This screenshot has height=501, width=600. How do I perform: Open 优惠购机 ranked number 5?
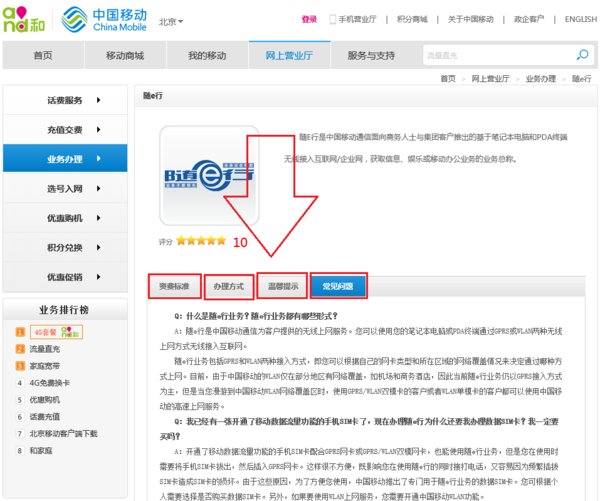pos(45,400)
